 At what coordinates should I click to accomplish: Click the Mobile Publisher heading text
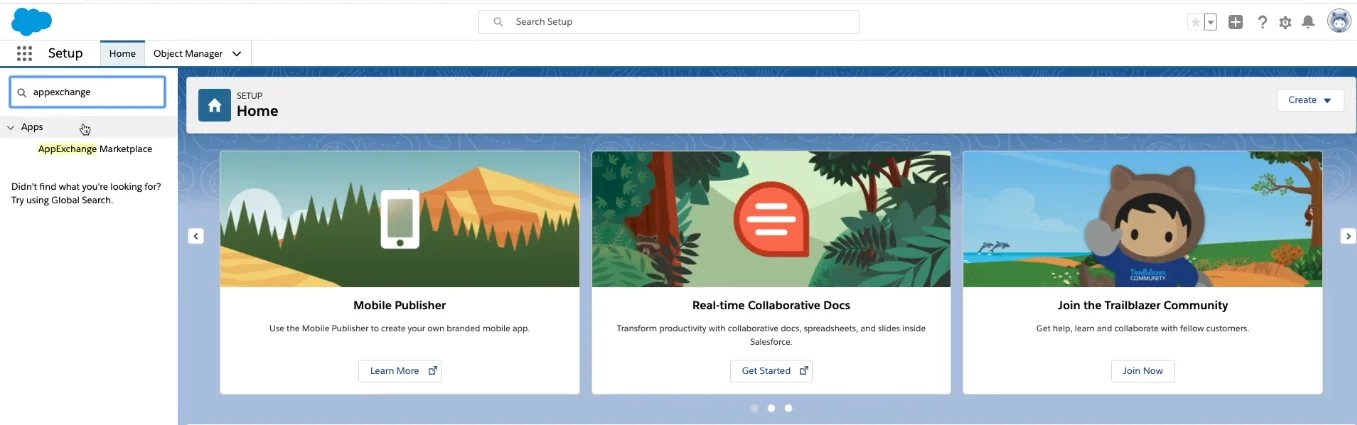tap(400, 305)
